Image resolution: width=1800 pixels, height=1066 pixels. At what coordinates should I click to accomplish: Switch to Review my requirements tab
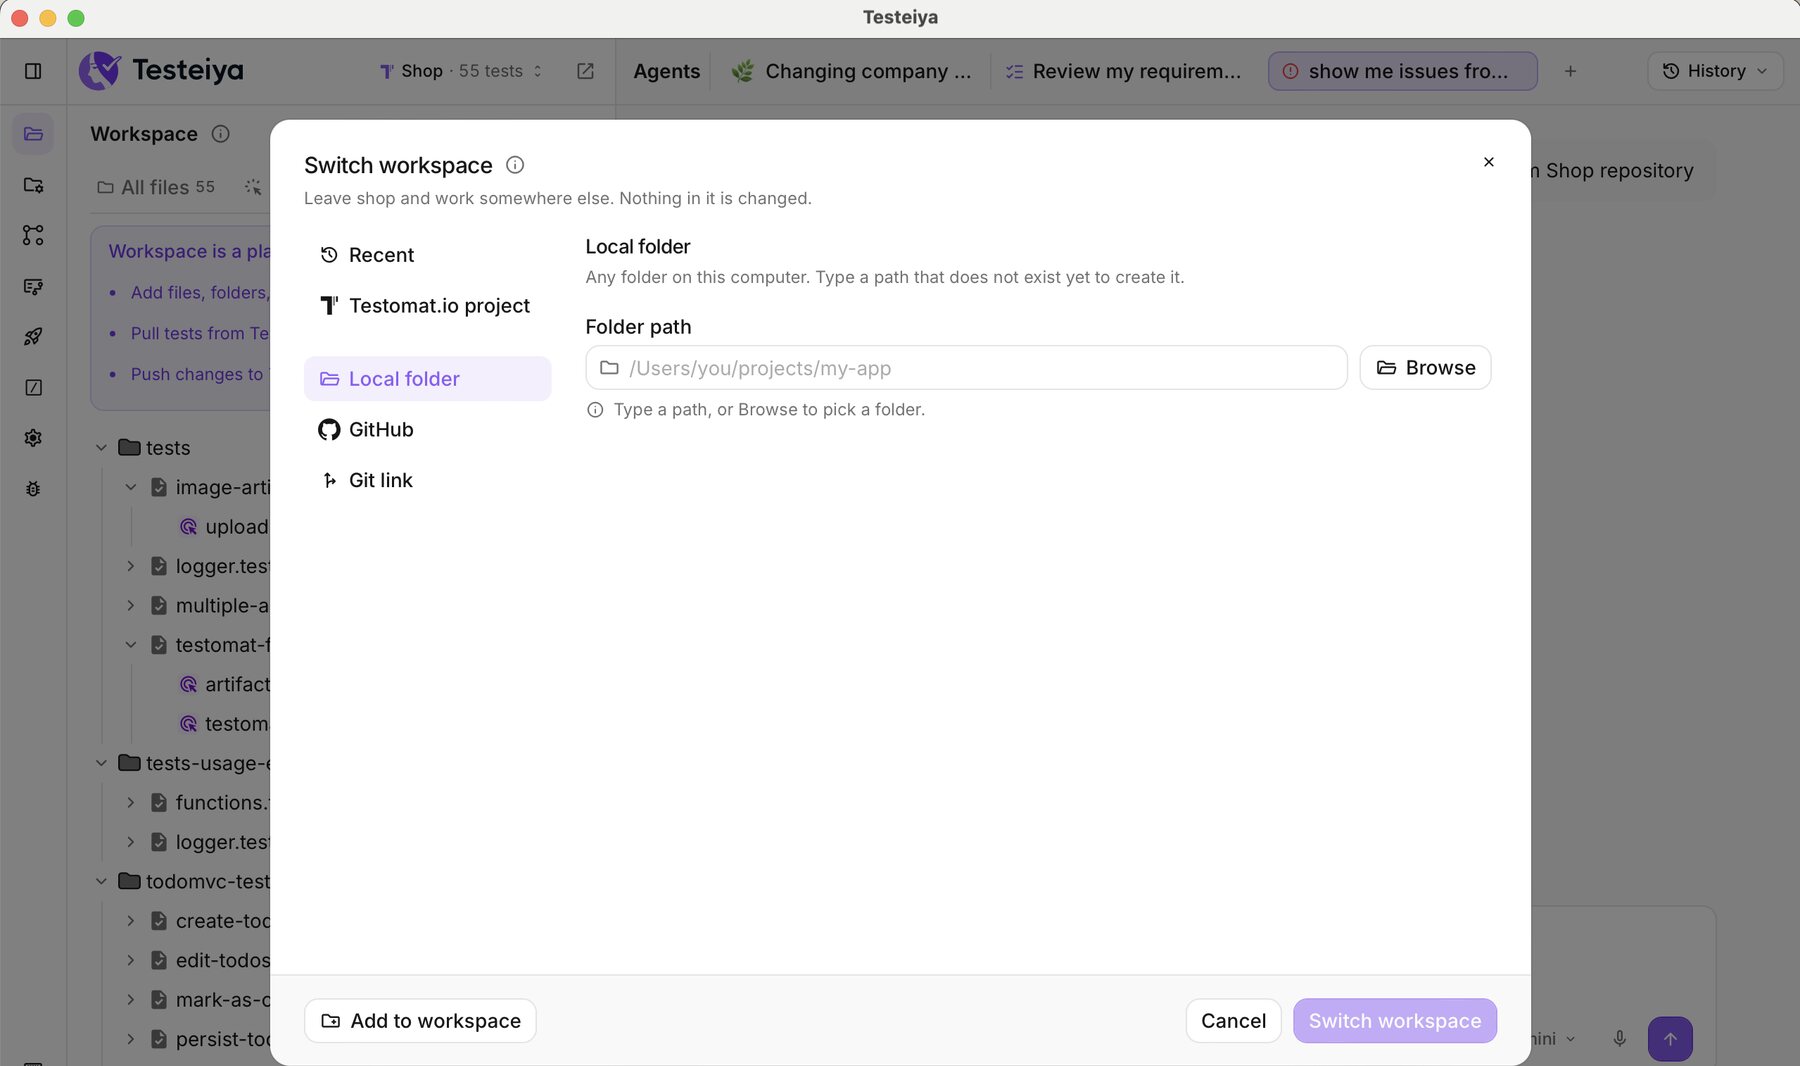[x=1123, y=71]
